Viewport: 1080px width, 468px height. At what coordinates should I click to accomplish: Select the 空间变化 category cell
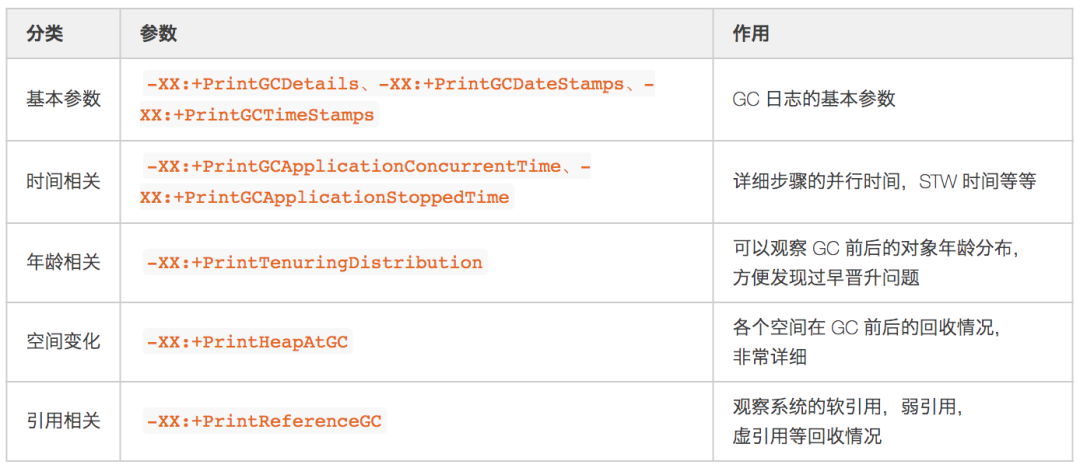[x=63, y=341]
